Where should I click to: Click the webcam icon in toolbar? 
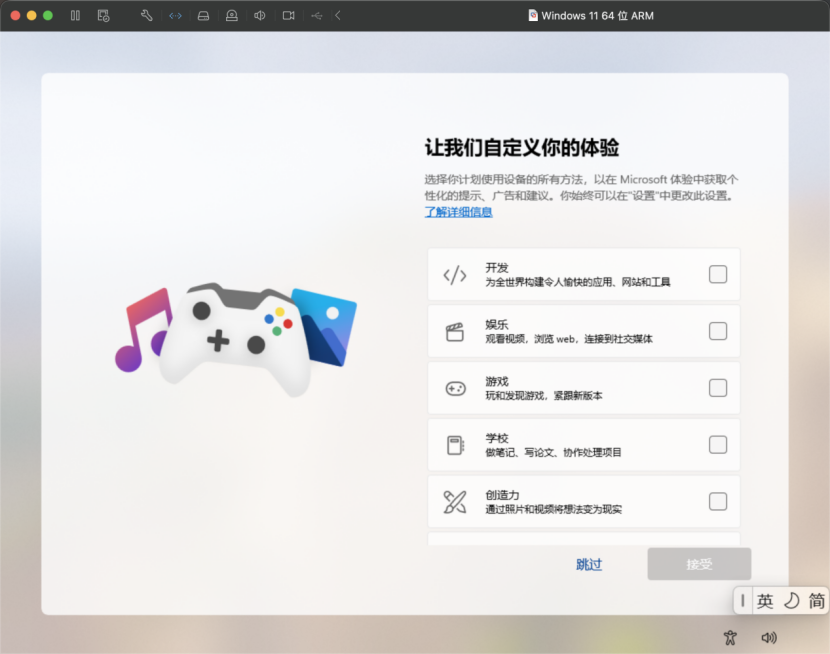click(x=232, y=16)
